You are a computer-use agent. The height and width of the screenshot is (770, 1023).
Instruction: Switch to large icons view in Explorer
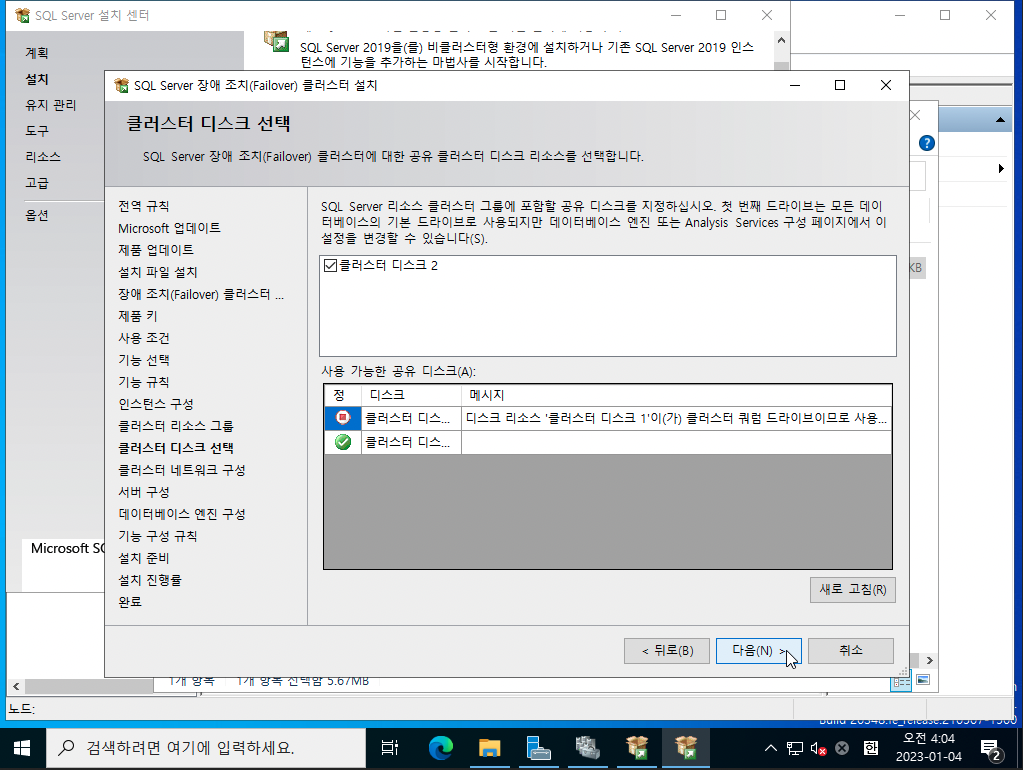pyautogui.click(x=923, y=681)
